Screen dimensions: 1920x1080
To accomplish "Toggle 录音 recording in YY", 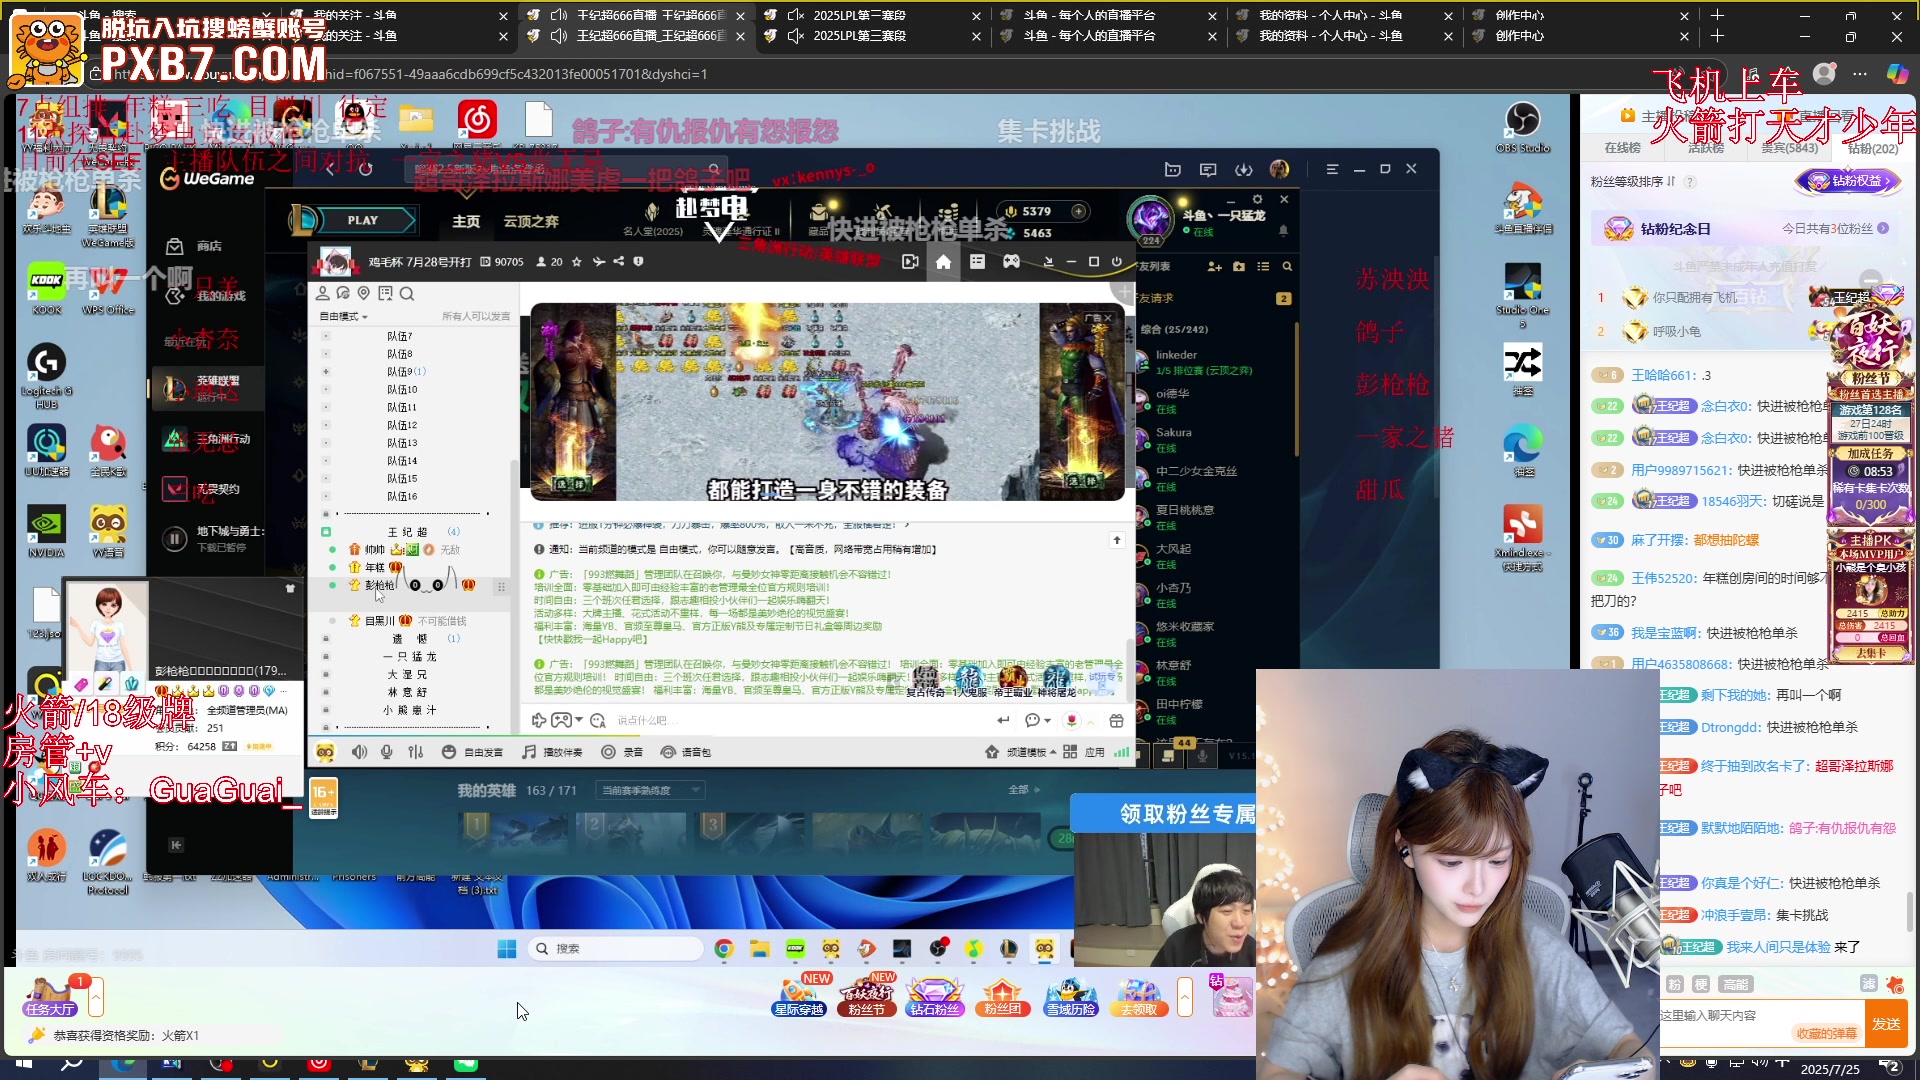I will 623,752.
